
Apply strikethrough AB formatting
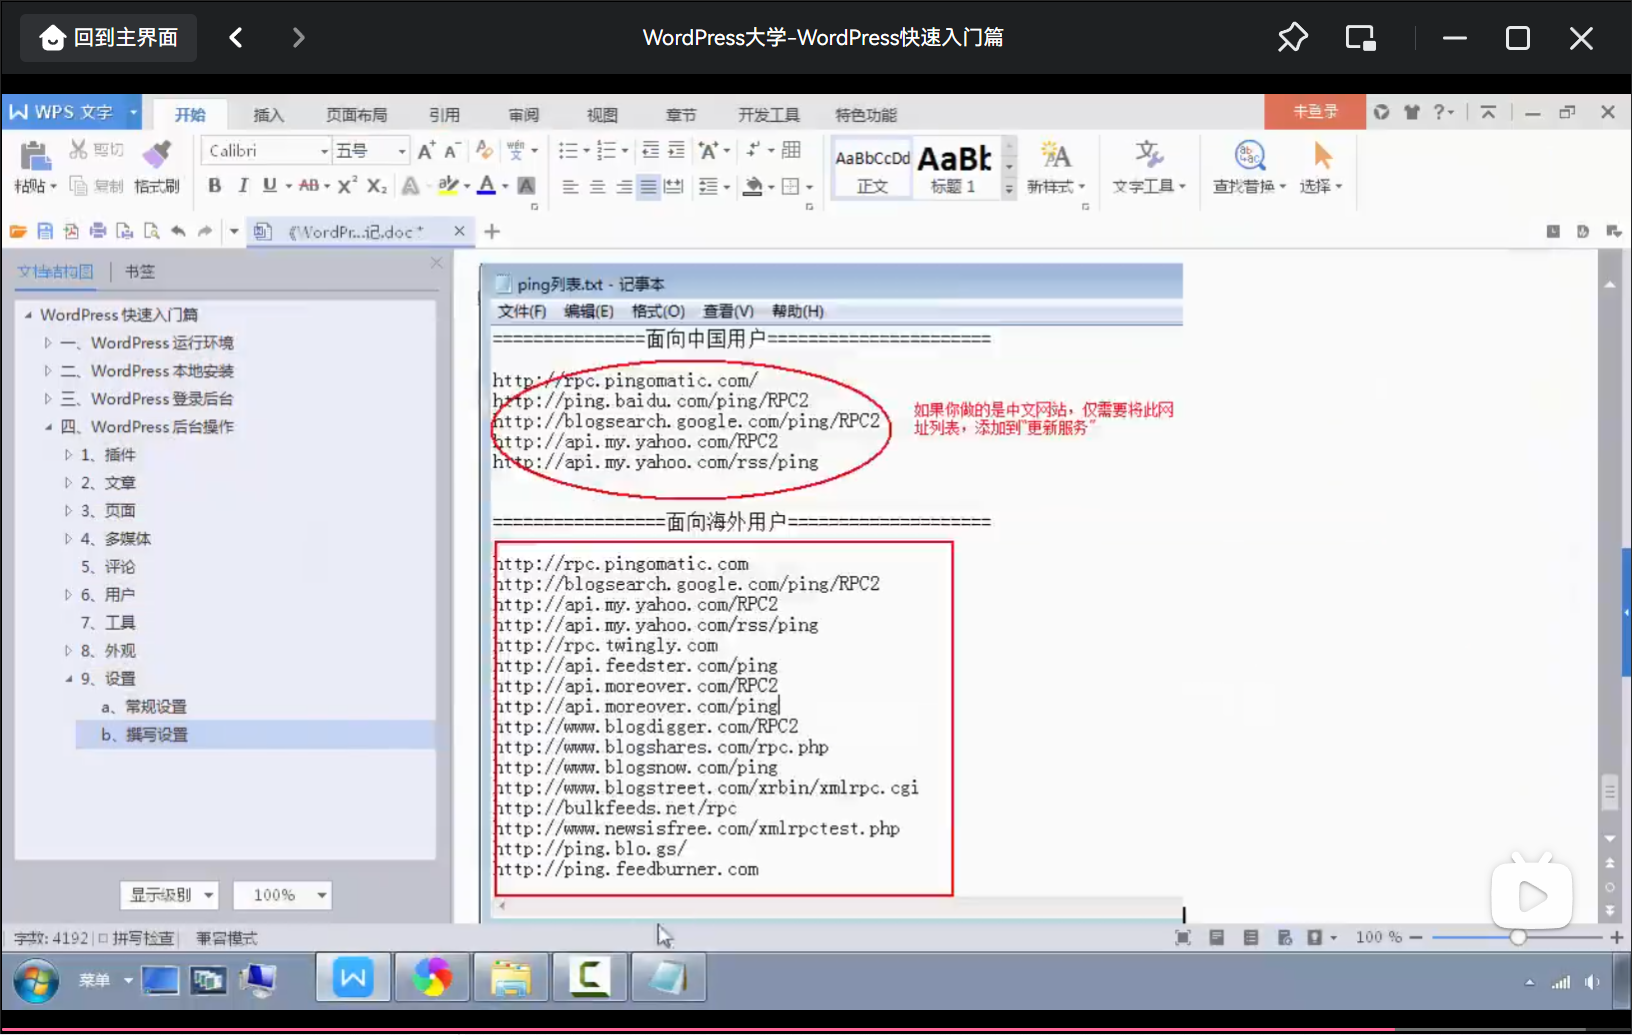pos(309,185)
